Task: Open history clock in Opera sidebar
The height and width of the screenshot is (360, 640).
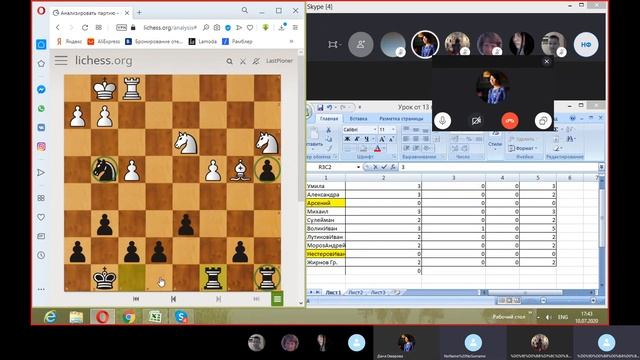Action: [x=41, y=255]
